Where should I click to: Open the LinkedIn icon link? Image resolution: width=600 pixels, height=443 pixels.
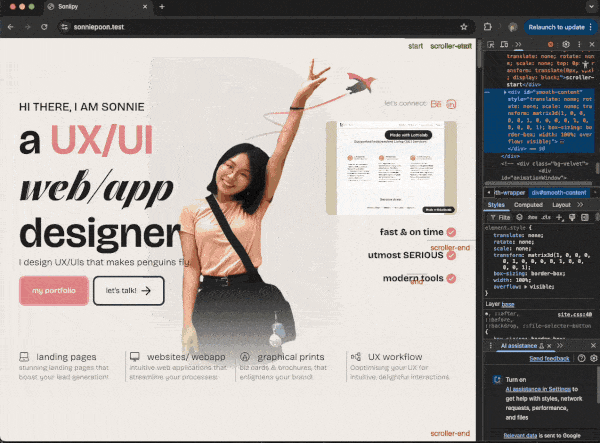451,104
